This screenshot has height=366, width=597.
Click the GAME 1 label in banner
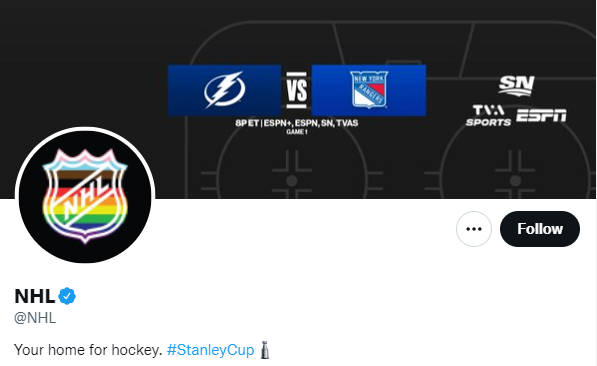pos(297,132)
